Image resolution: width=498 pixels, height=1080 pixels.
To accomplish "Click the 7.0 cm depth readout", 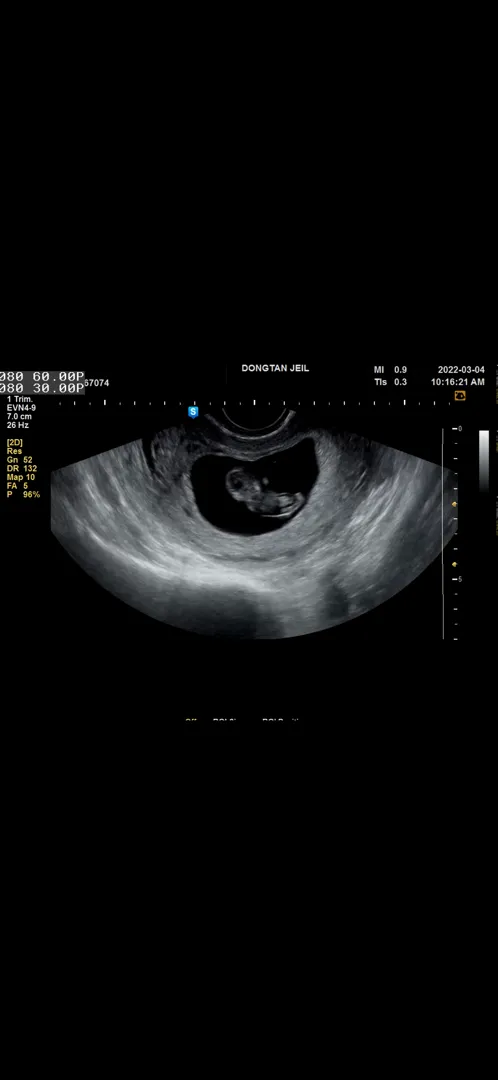I will tap(19, 417).
